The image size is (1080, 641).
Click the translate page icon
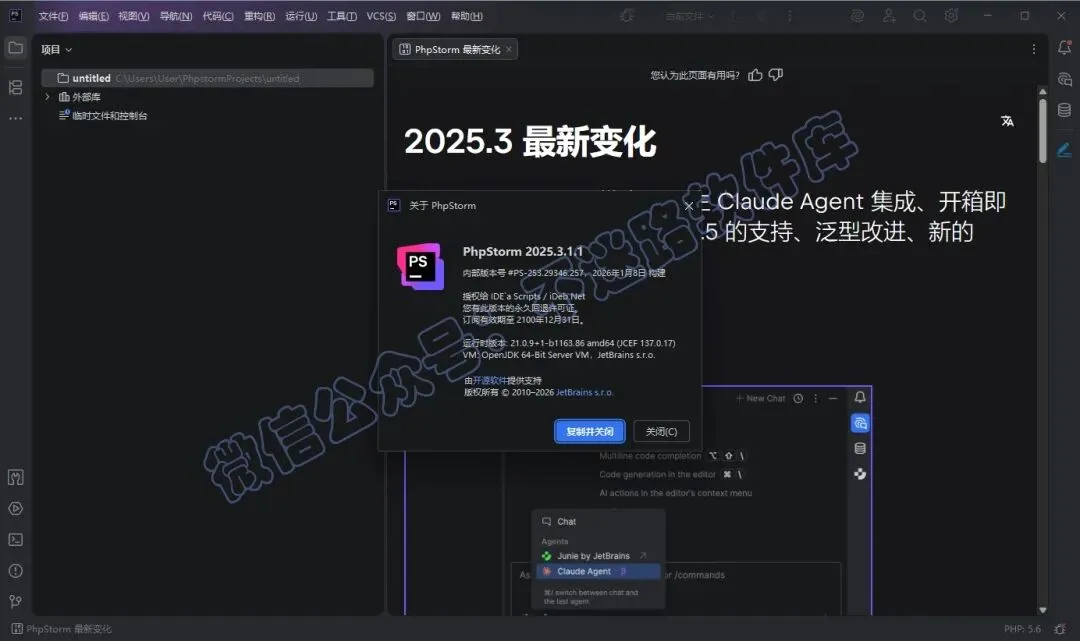(x=1007, y=121)
